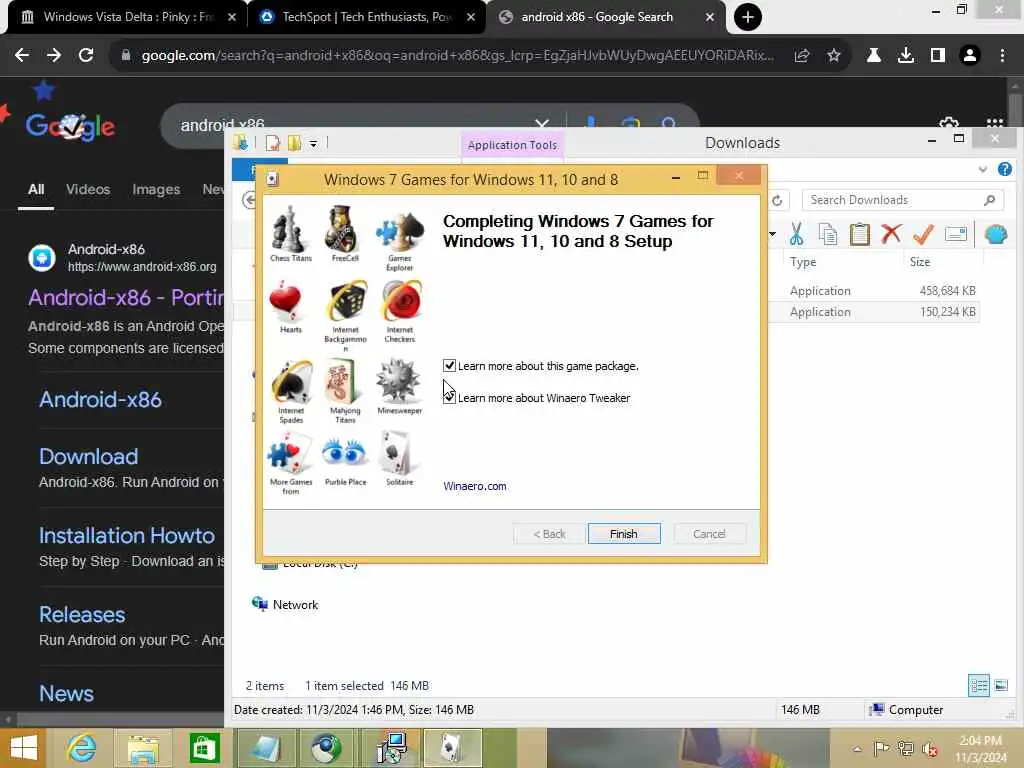This screenshot has width=1024, height=768.
Task: Click the Internet Checkers icon
Action: (x=400, y=302)
